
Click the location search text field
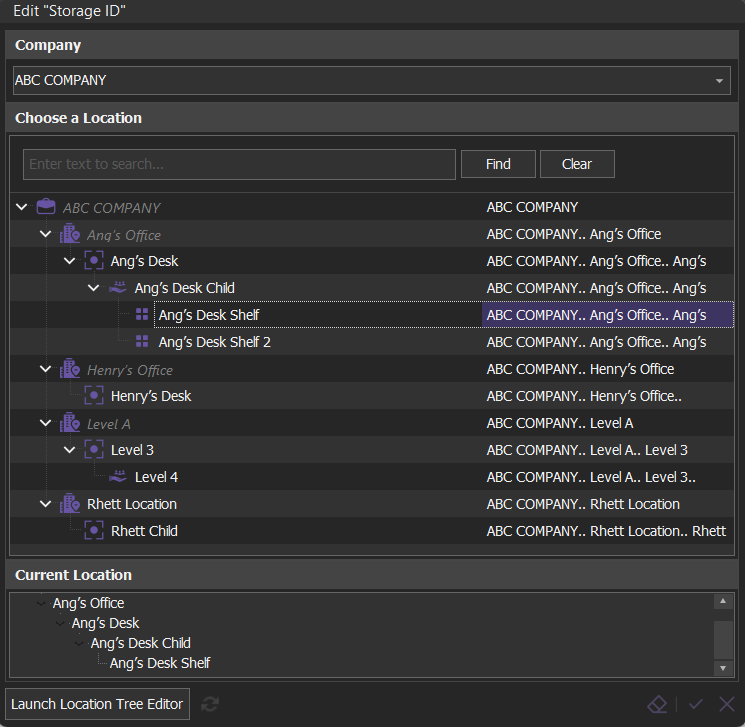[x=239, y=164]
